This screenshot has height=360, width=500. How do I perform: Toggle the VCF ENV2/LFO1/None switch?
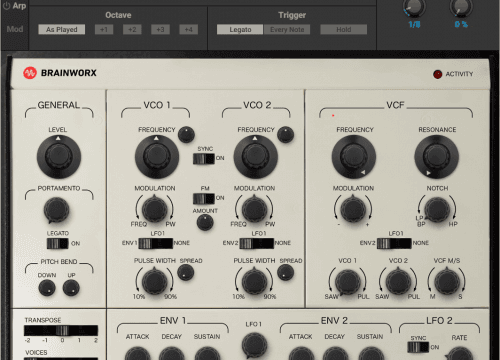(394, 243)
